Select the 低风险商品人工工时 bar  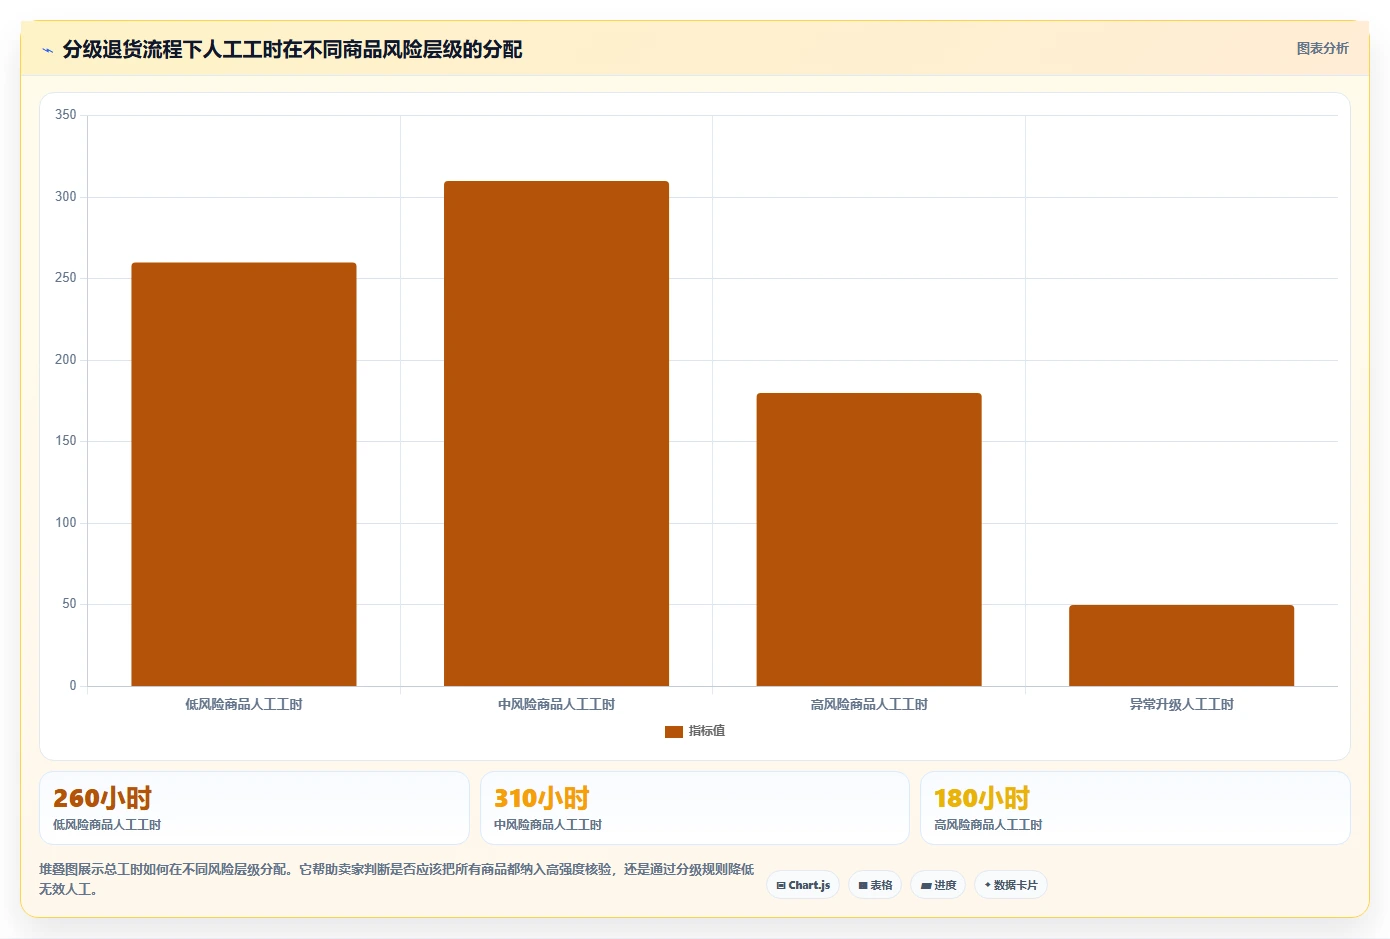pyautogui.click(x=244, y=474)
